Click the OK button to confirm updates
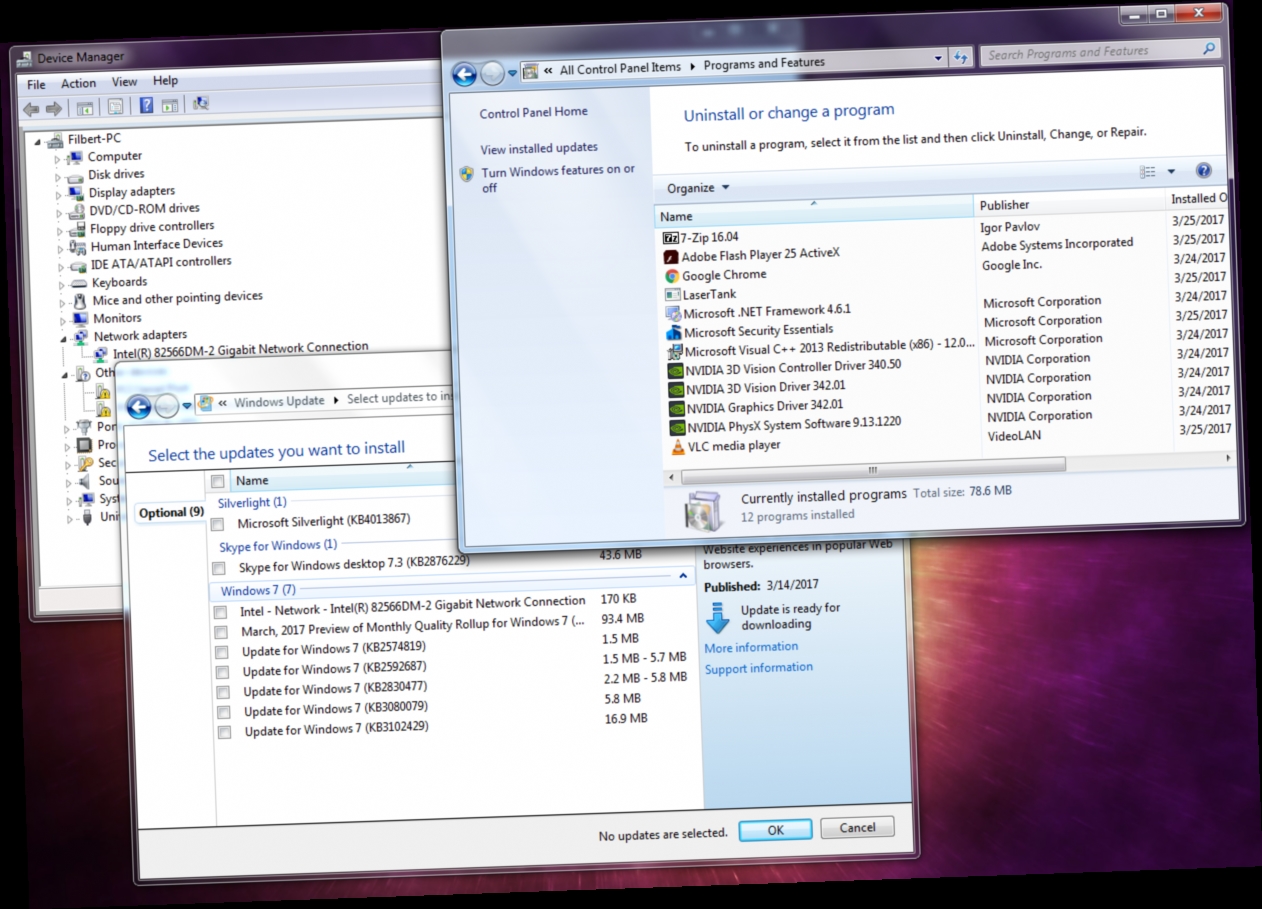The image size is (1262, 909). [x=775, y=828]
